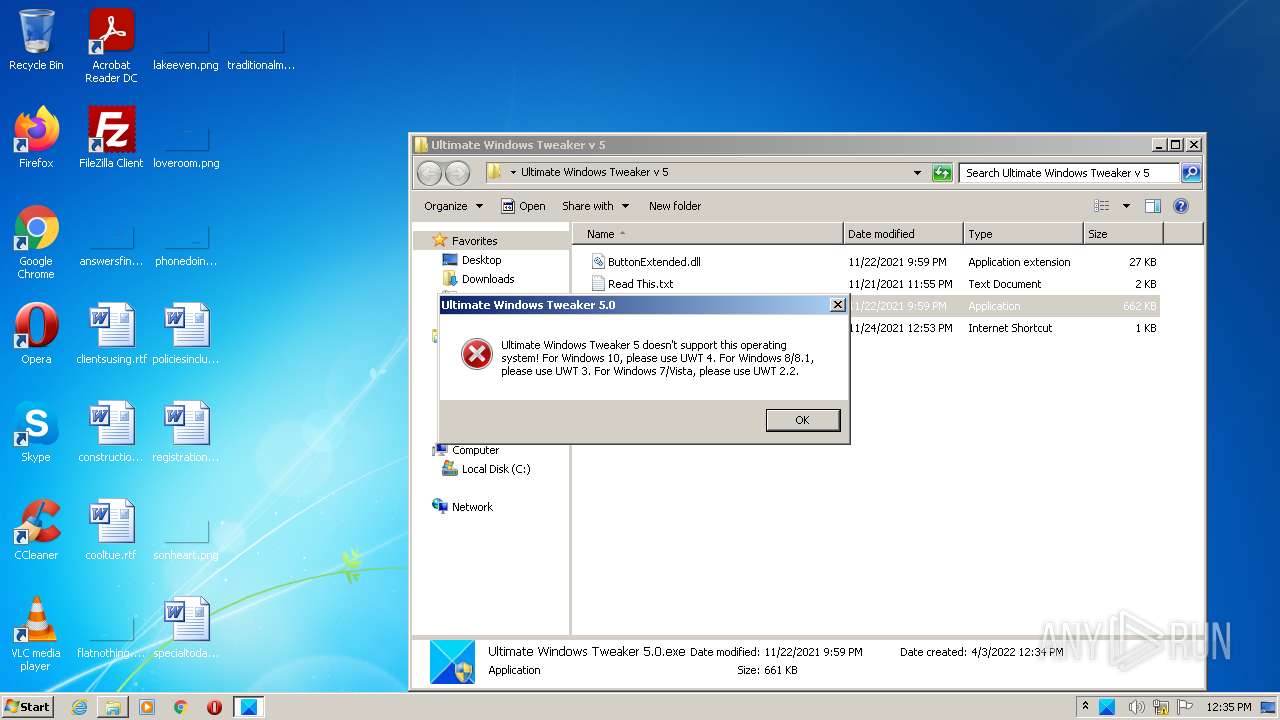Image resolution: width=1280 pixels, height=720 pixels.
Task: Select registration... document icon
Action: point(186,431)
